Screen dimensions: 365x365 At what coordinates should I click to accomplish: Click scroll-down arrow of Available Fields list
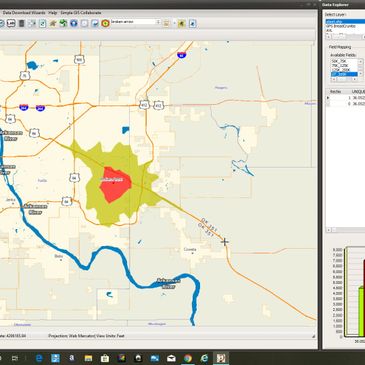coord(360,74)
